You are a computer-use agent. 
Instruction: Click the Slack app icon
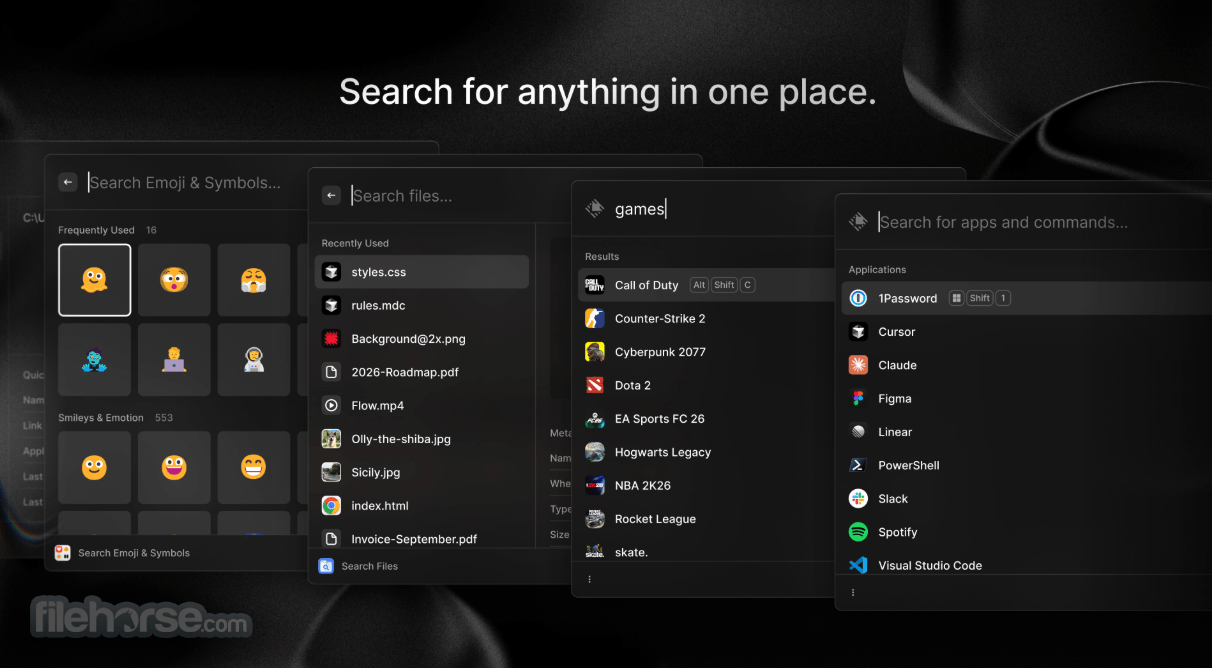pyautogui.click(x=858, y=498)
